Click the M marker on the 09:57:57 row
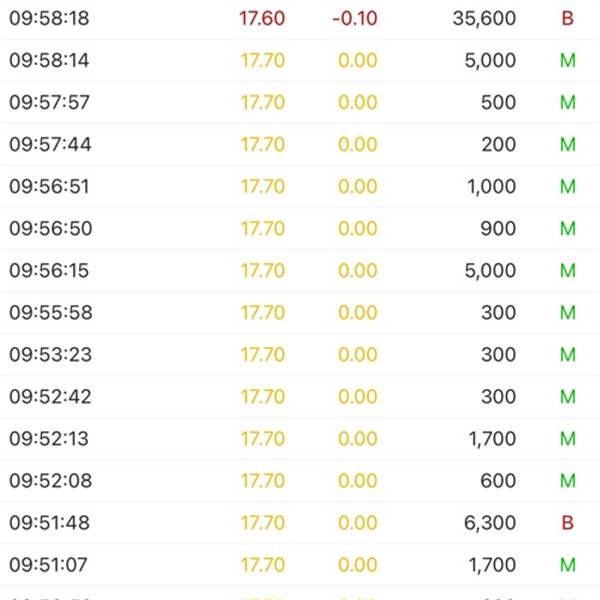 tap(568, 103)
